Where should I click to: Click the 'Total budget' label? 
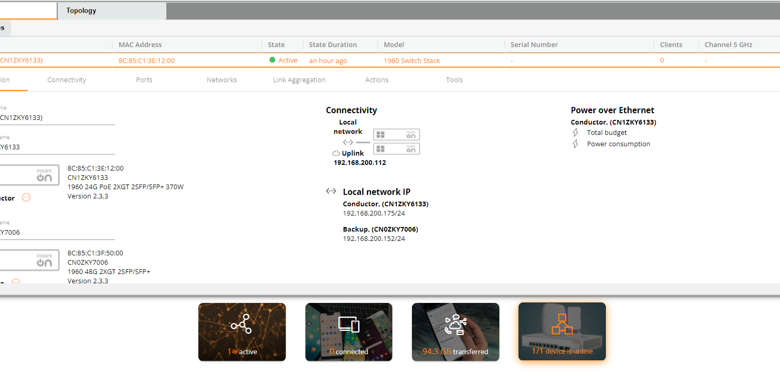[607, 133]
